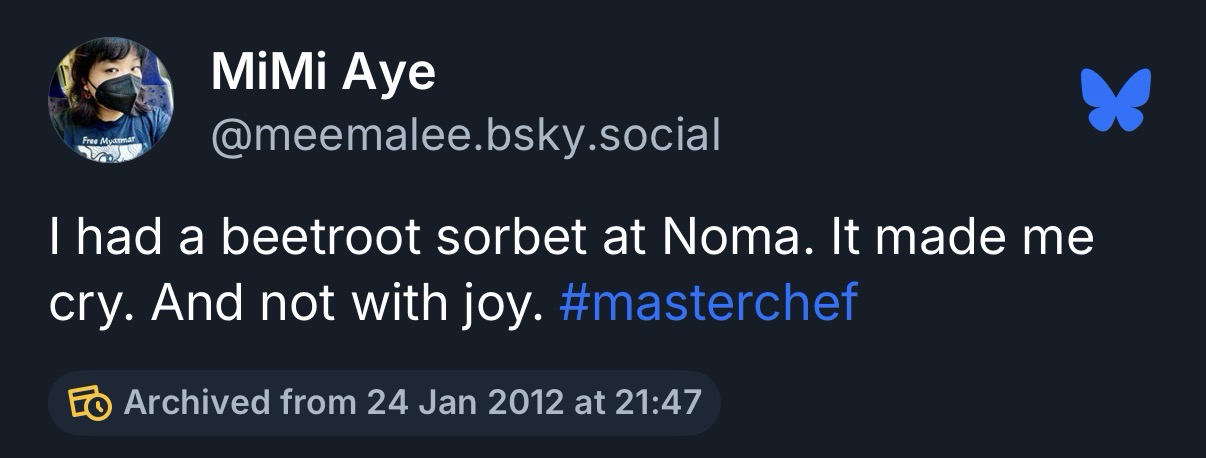The height and width of the screenshot is (458, 1206).
Task: Open the @meemalee.bsky.social handle link
Action: tap(465, 134)
